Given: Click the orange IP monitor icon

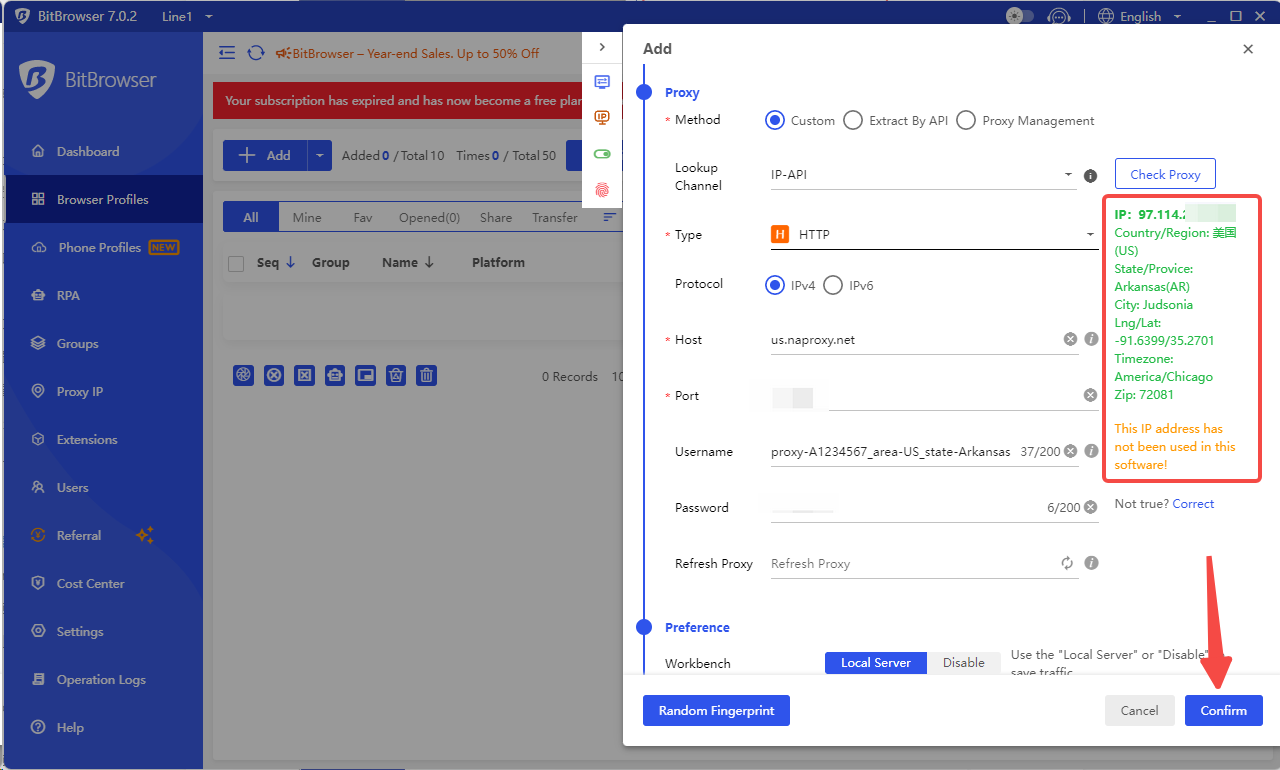Looking at the screenshot, I should point(602,117).
